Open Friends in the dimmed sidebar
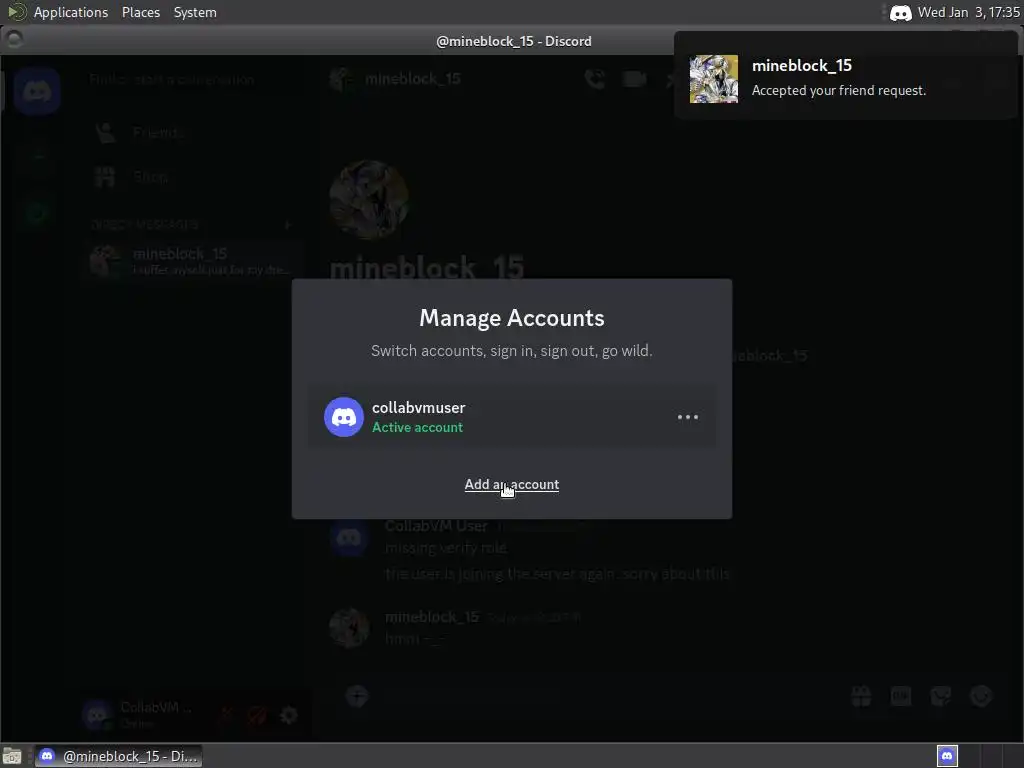This screenshot has width=1024, height=768. [194, 133]
